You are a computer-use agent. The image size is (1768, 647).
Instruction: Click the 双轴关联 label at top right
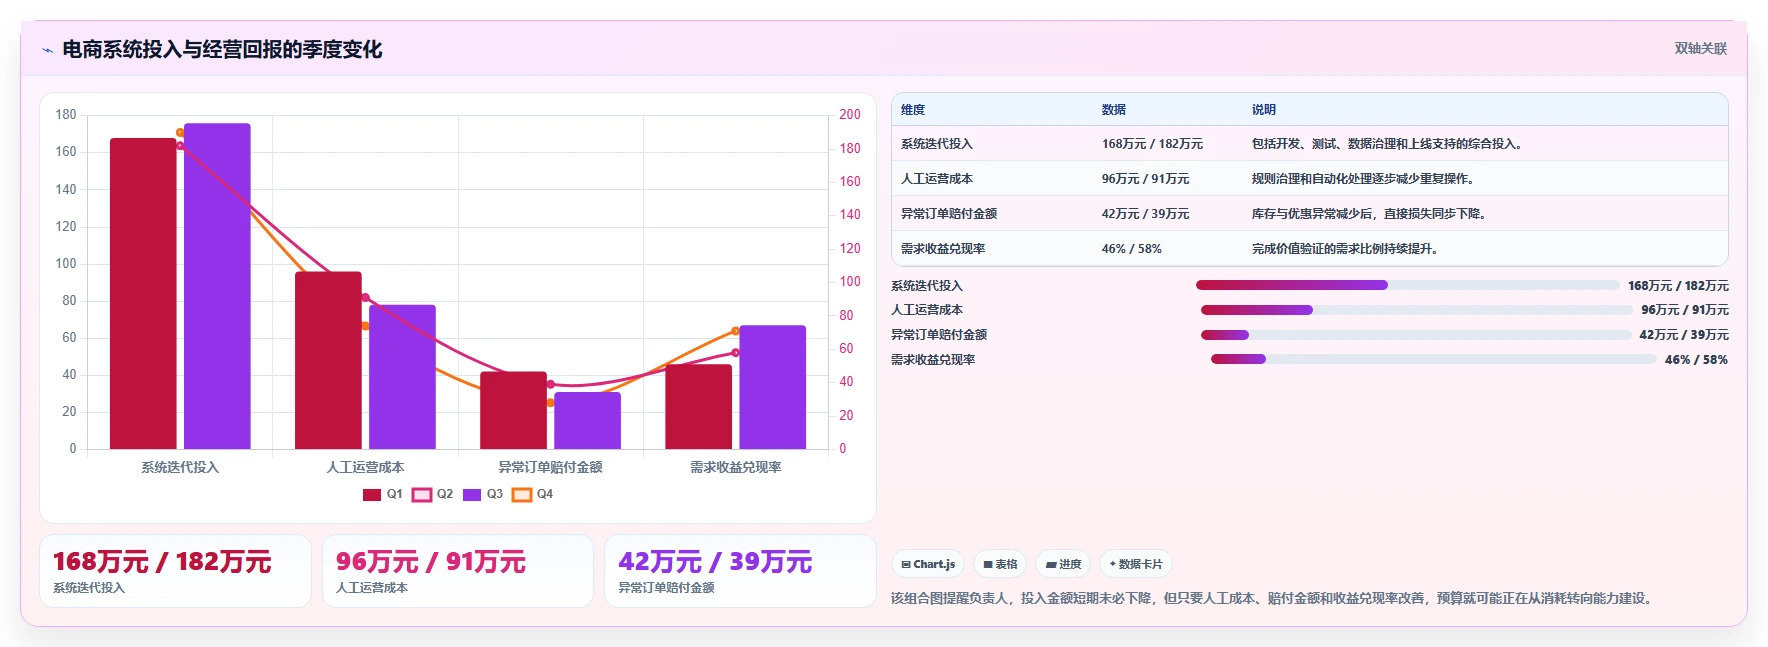[1700, 49]
